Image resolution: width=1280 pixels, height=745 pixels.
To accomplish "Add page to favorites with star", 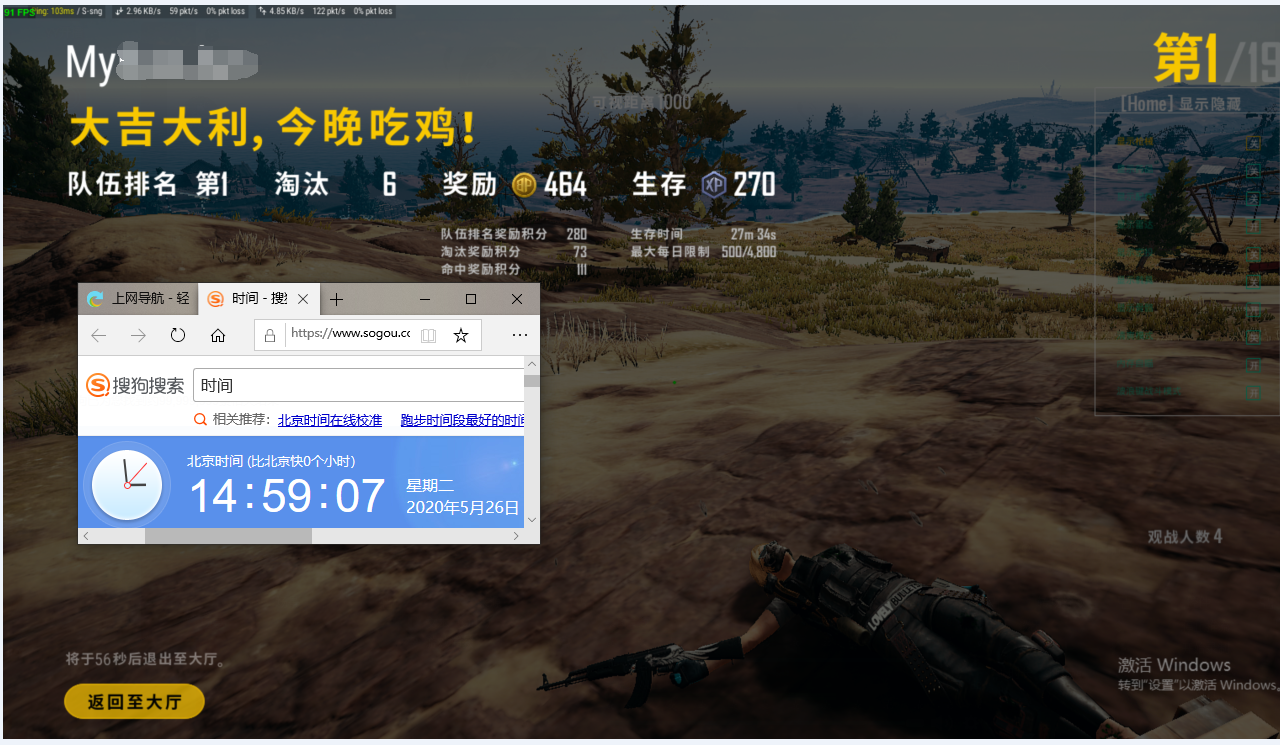I will click(461, 336).
